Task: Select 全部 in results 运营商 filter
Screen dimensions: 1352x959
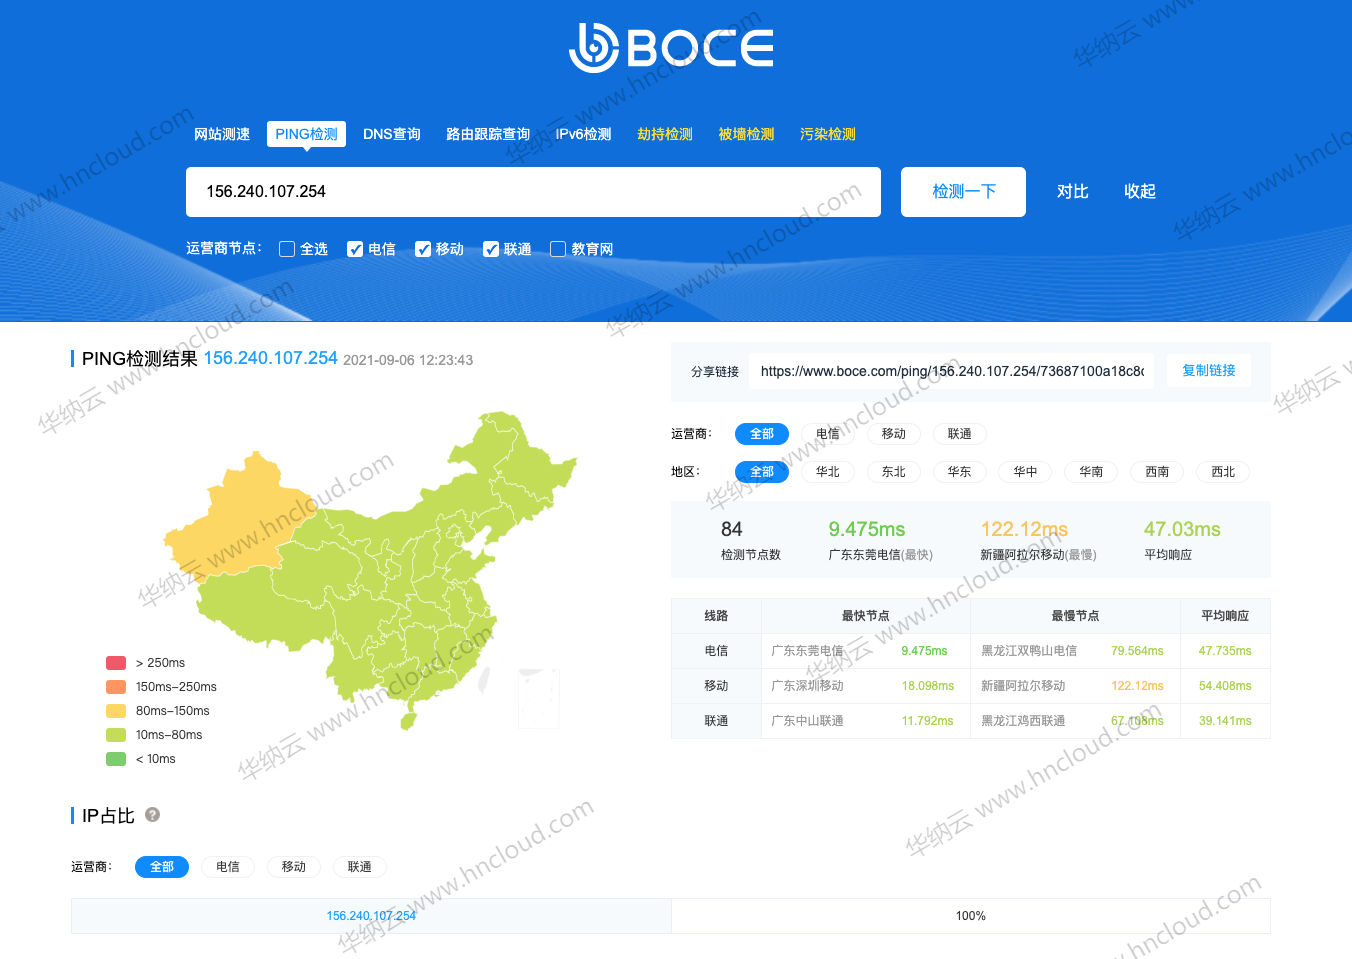Action: pyautogui.click(x=762, y=434)
